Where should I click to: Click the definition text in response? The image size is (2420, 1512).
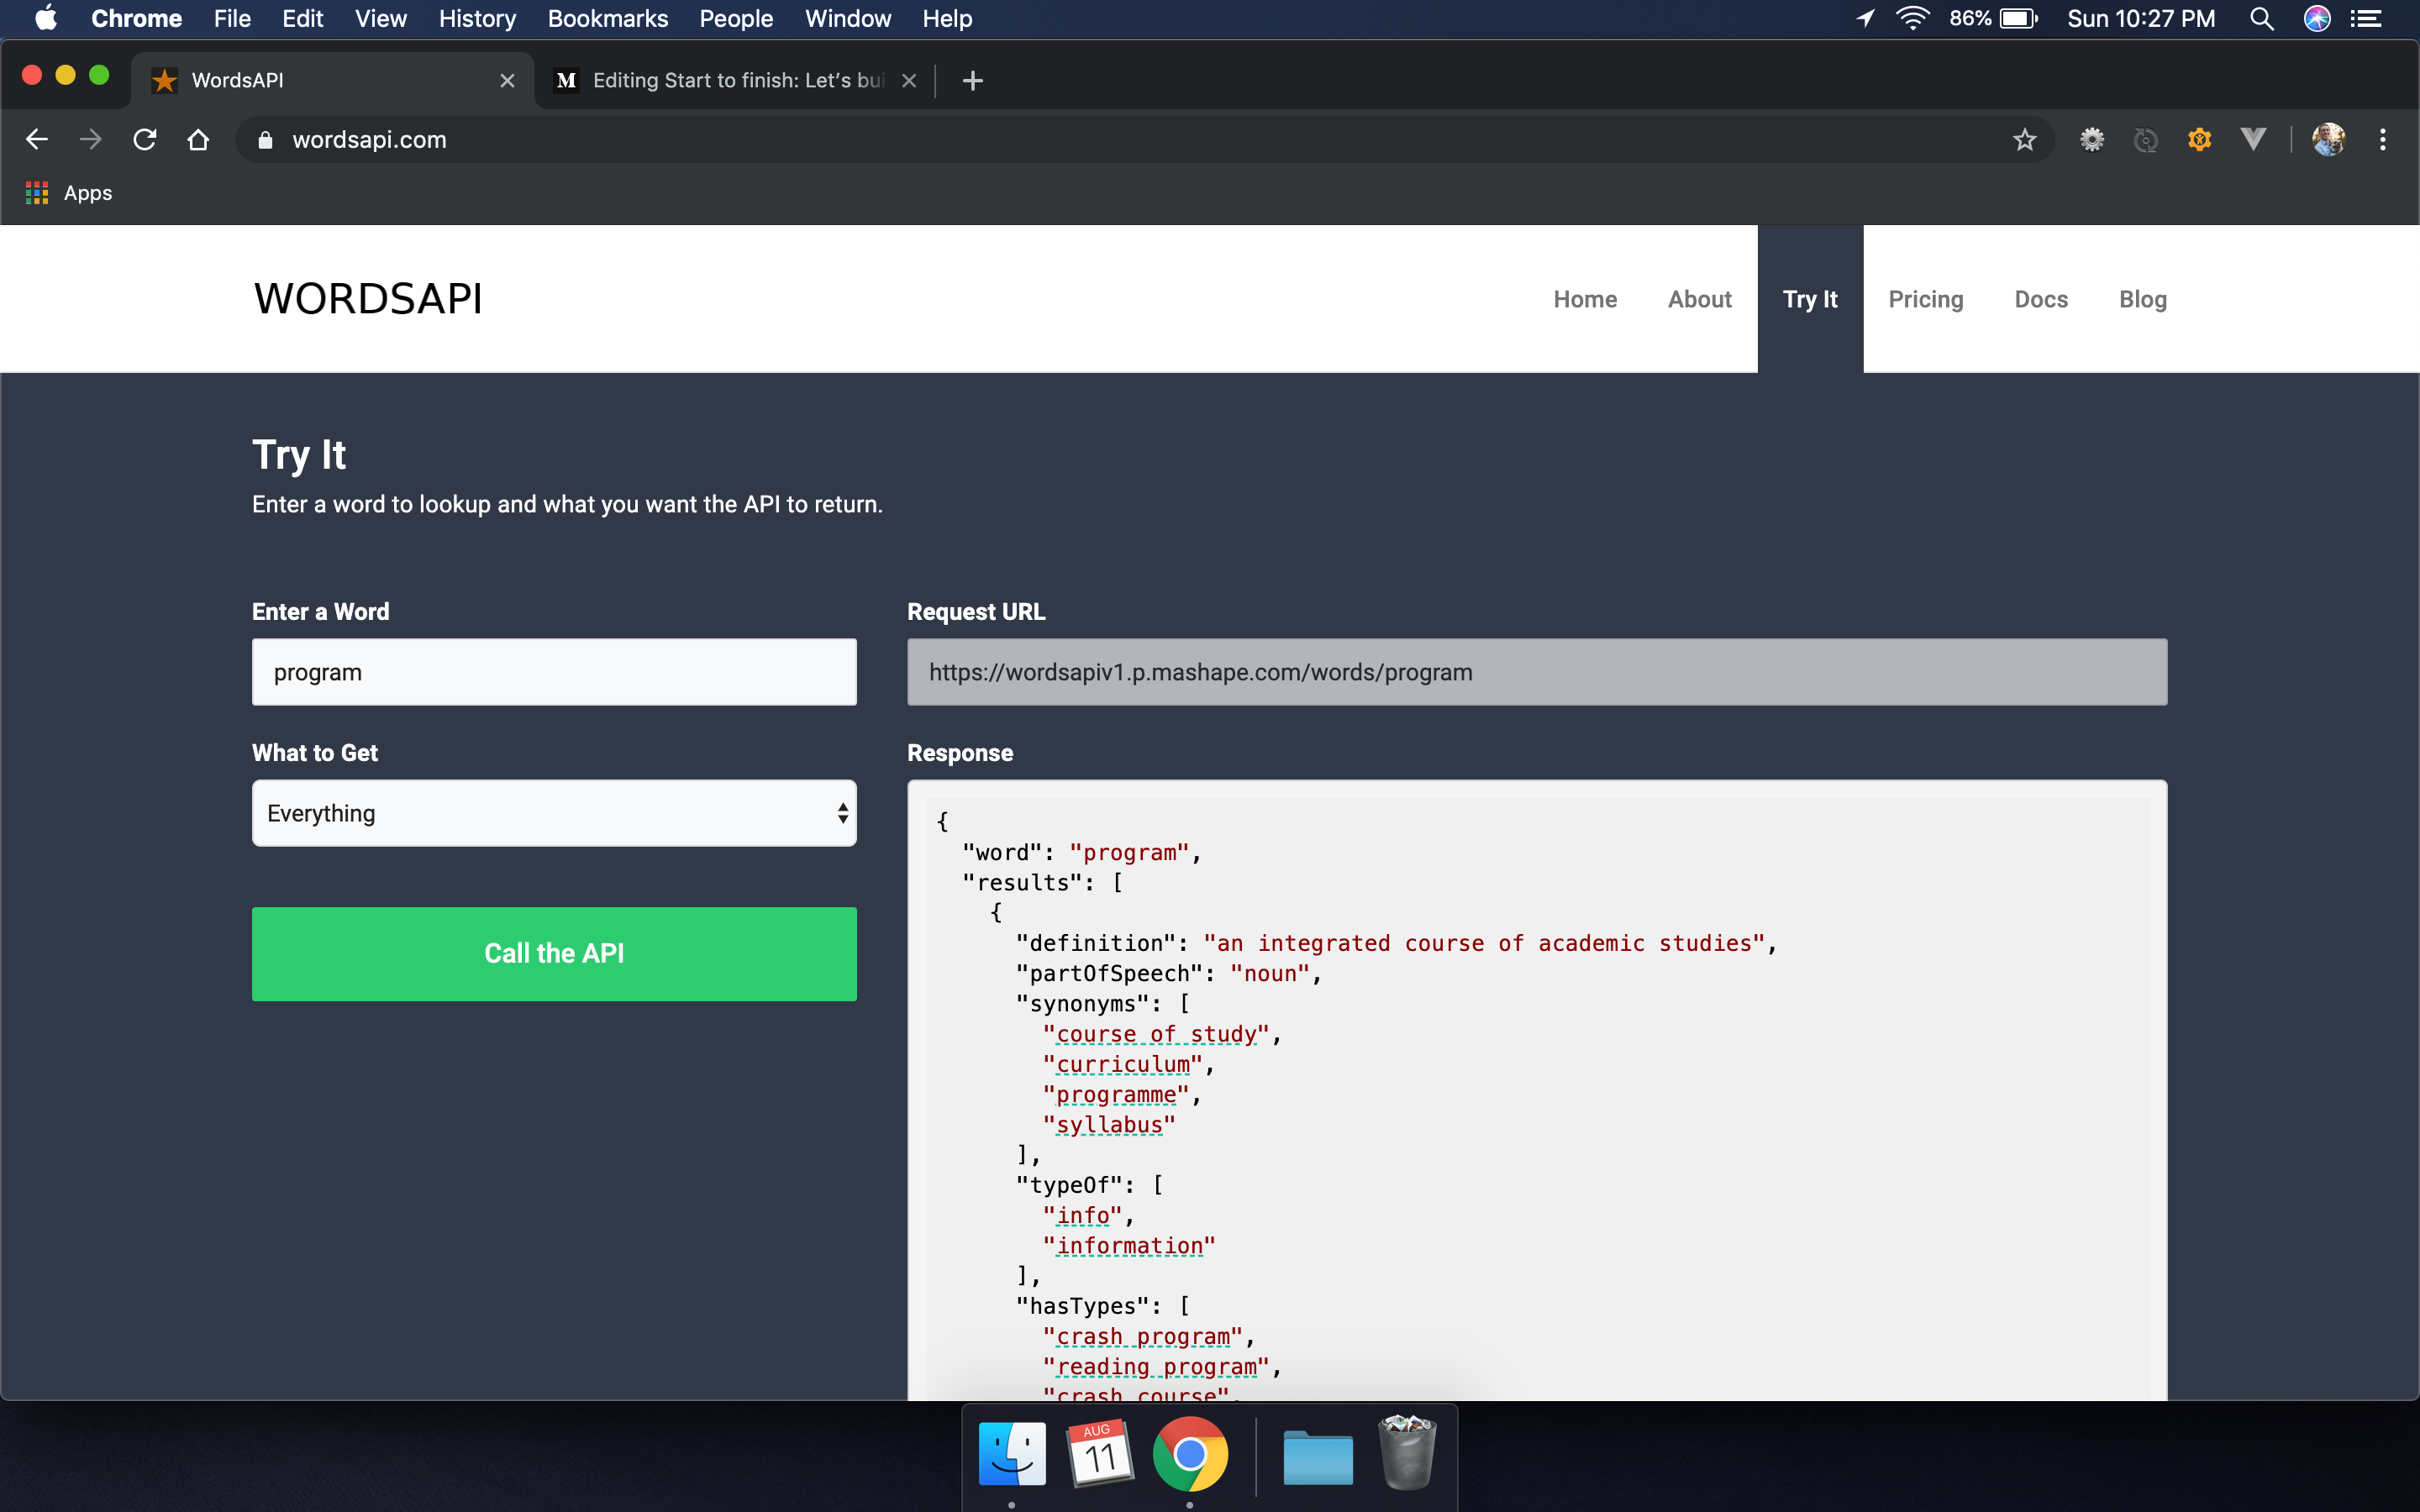(1484, 943)
